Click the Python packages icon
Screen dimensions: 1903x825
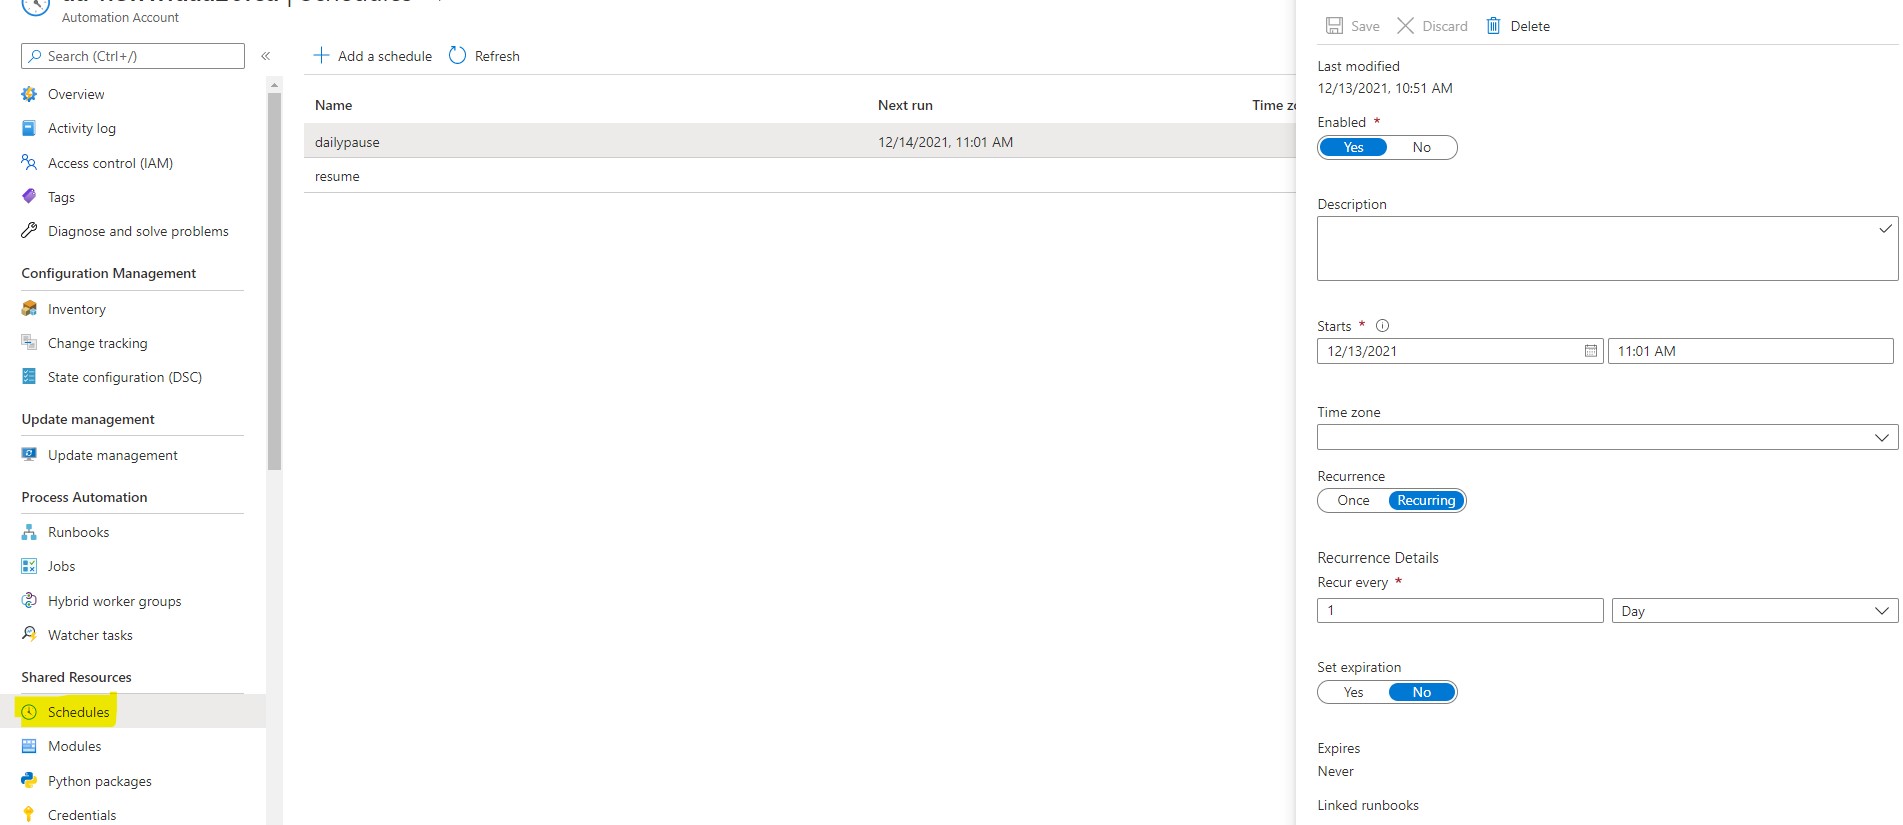click(29, 780)
